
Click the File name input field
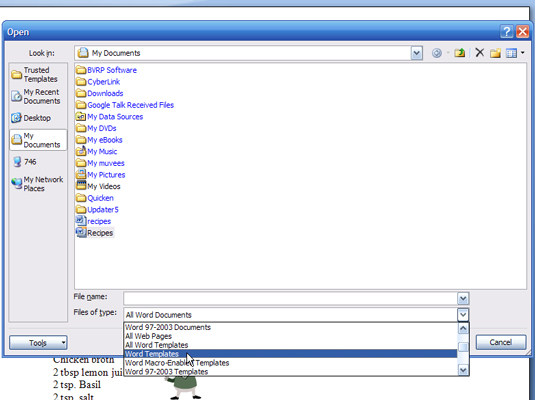coord(290,298)
